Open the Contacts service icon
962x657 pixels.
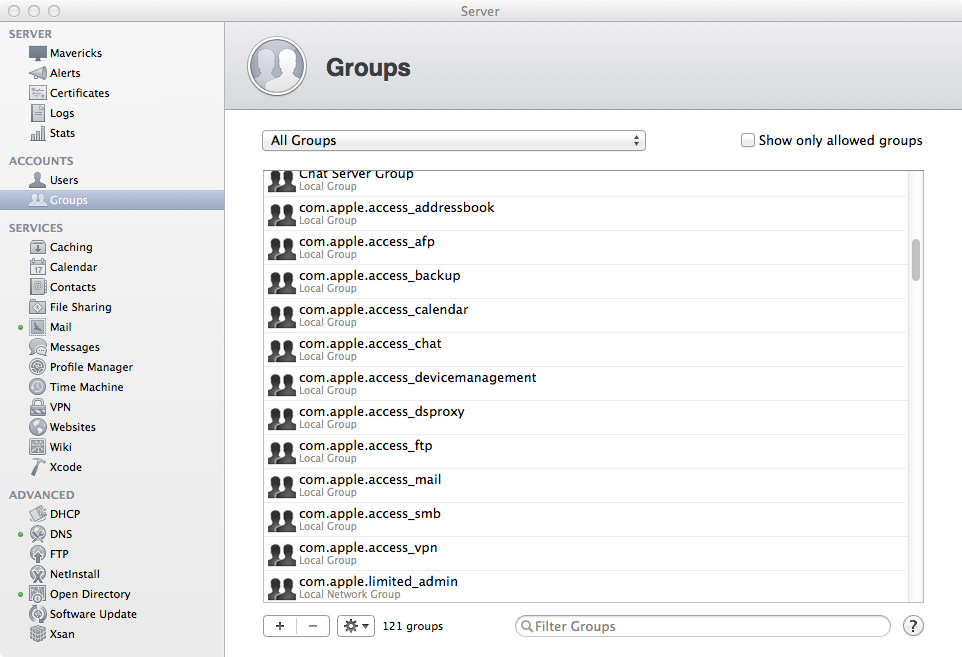coord(37,287)
